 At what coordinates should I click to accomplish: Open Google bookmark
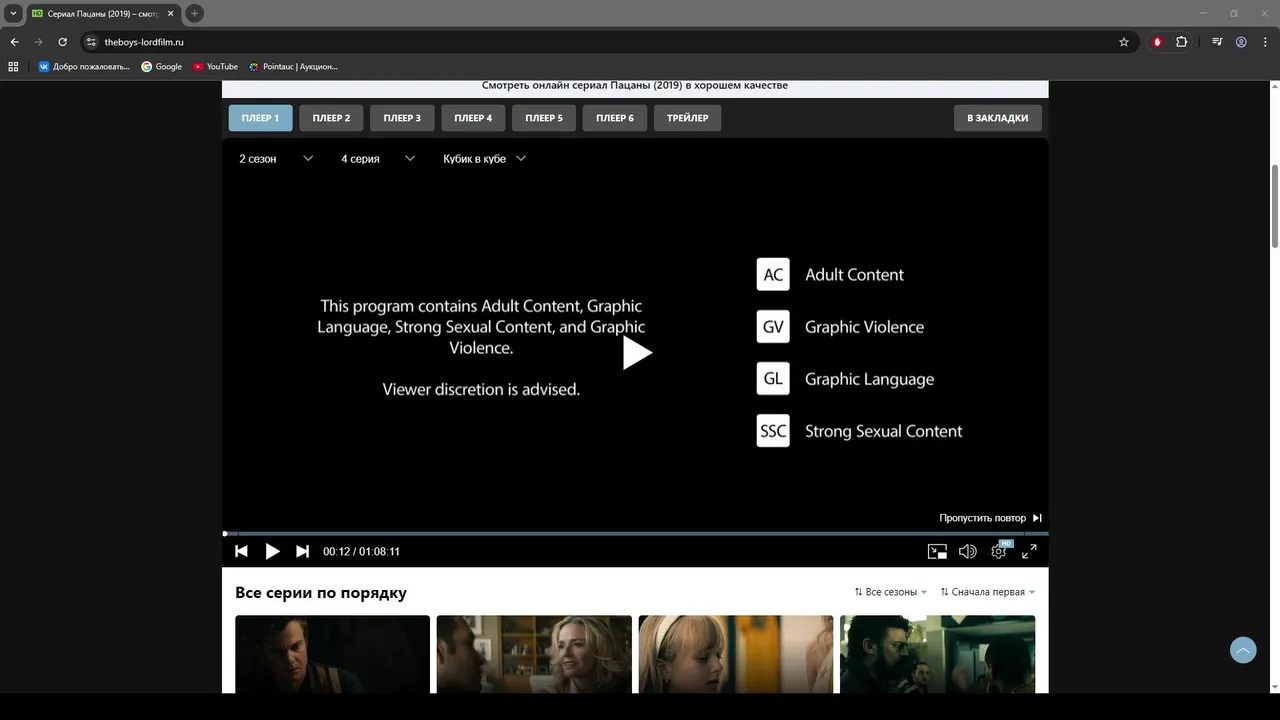(162, 67)
